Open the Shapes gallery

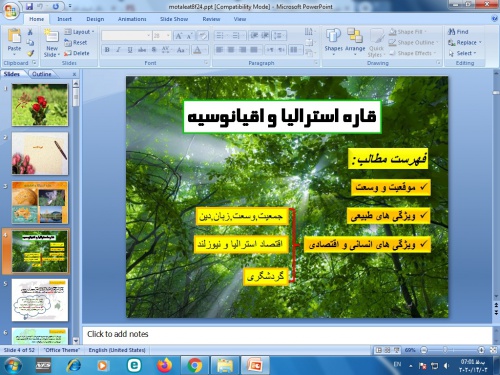pos(333,40)
